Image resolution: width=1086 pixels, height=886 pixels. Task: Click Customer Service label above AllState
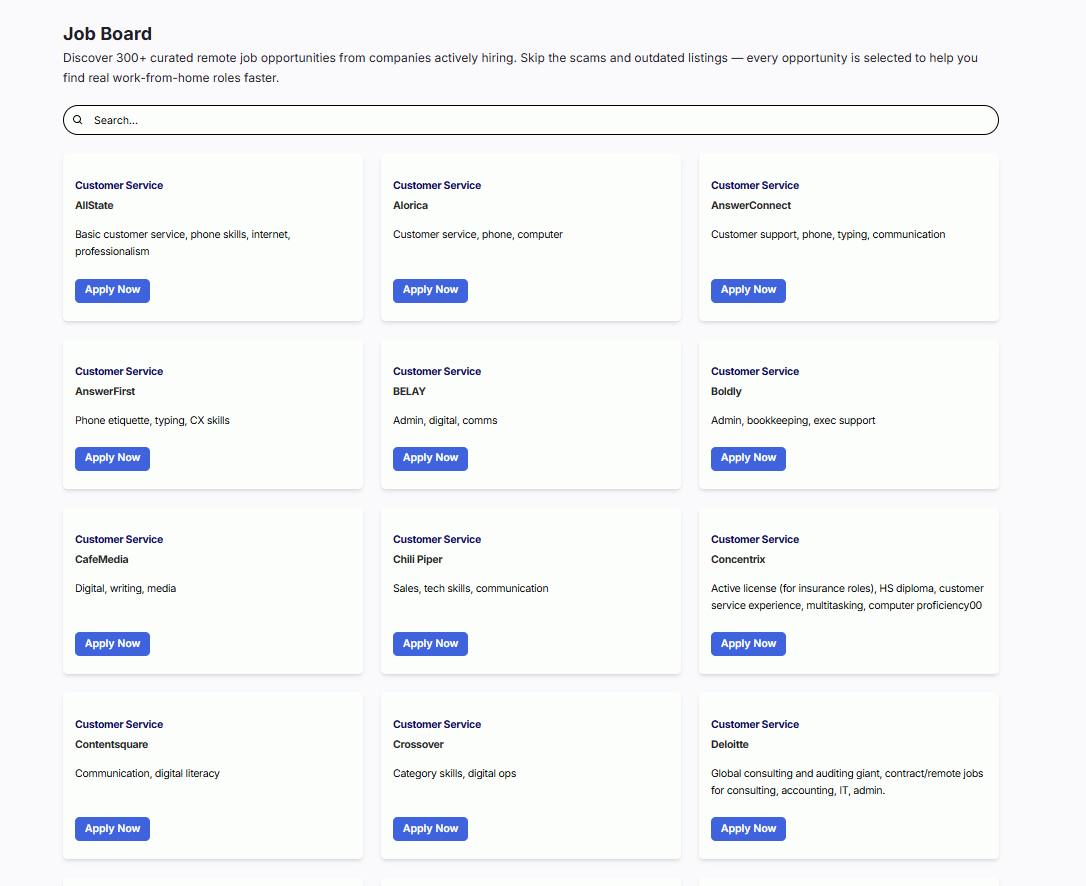119,186
